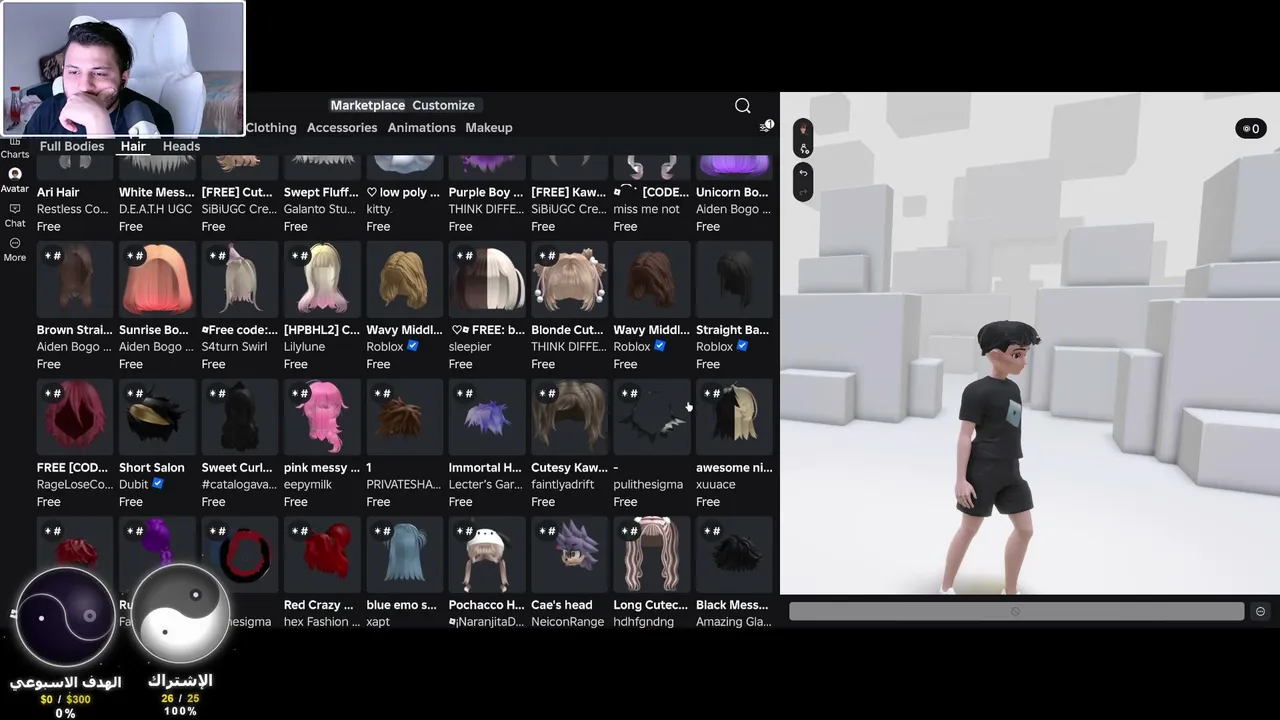Screen dimensions: 1280x720
Task: Open Chat in the sidebar
Action: click(x=15, y=216)
